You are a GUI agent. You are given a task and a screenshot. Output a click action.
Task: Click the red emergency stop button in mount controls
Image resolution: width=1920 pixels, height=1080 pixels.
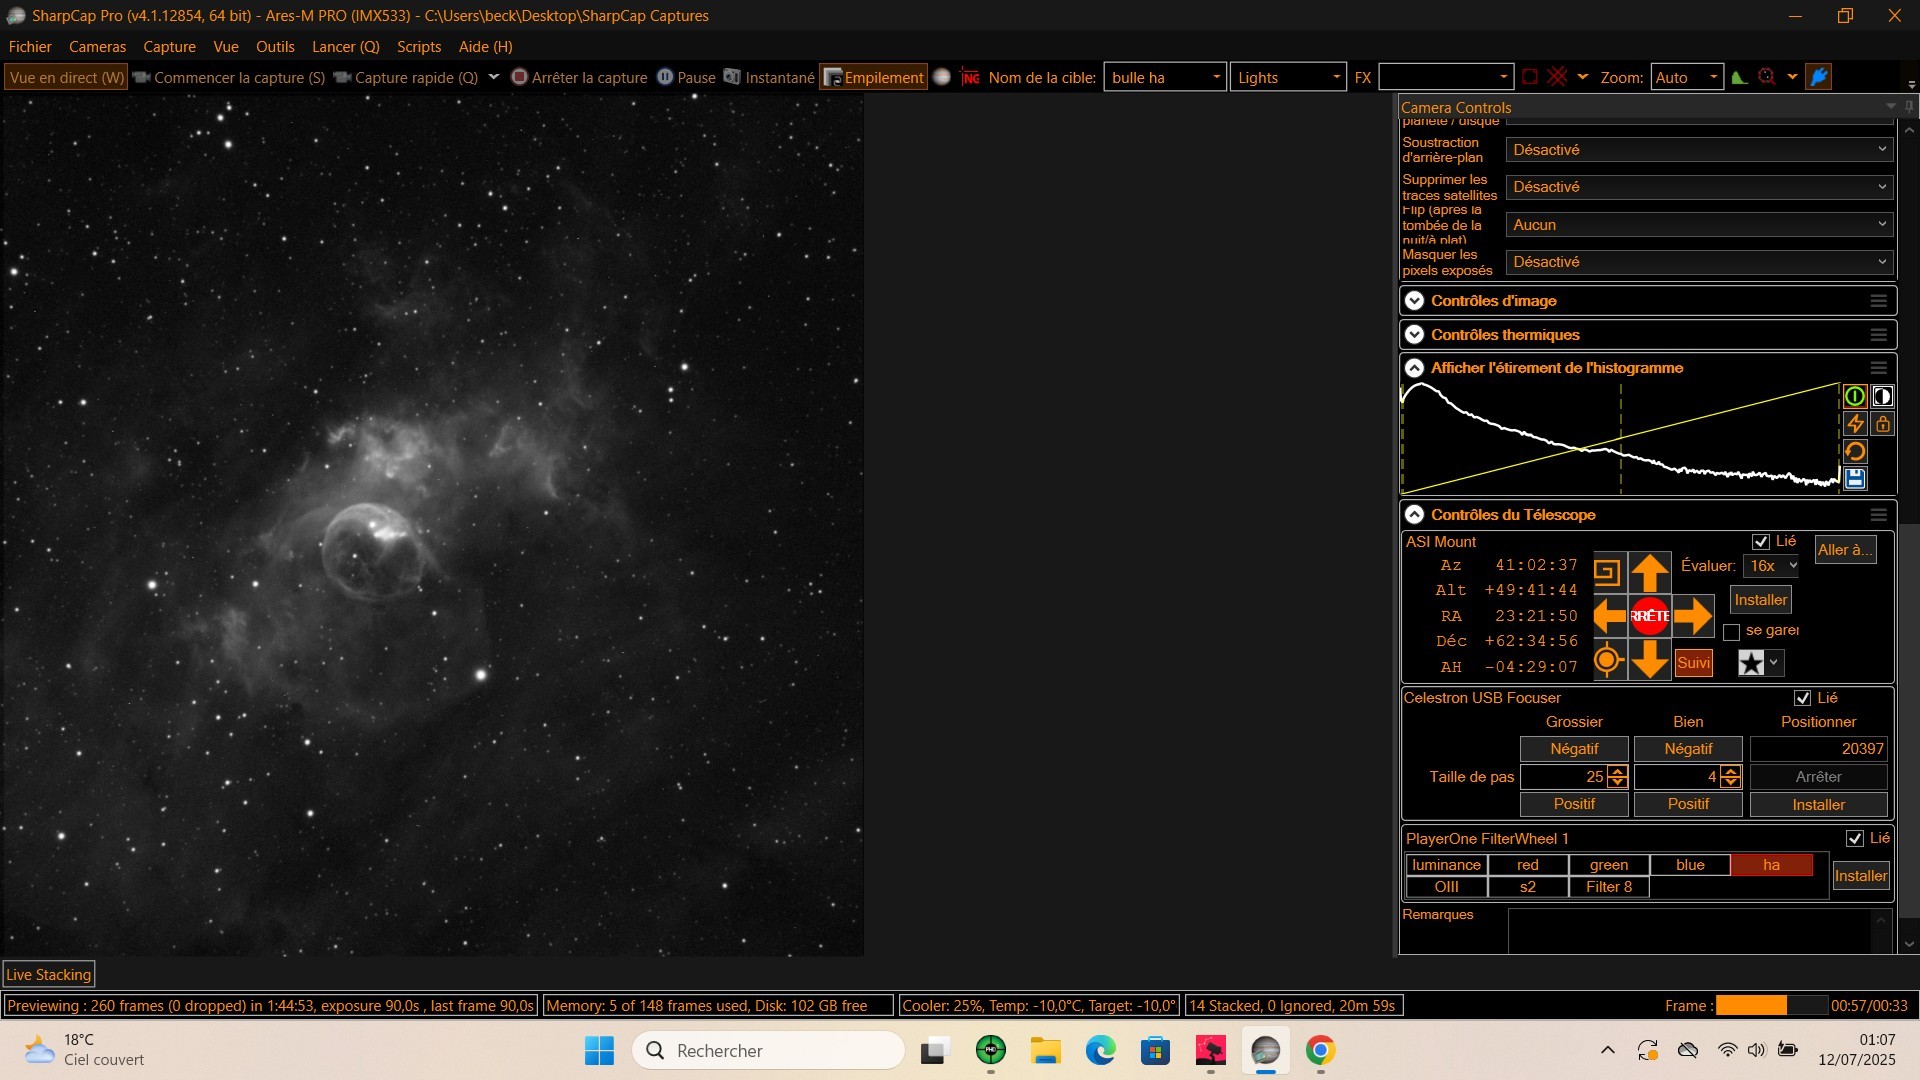(1650, 616)
